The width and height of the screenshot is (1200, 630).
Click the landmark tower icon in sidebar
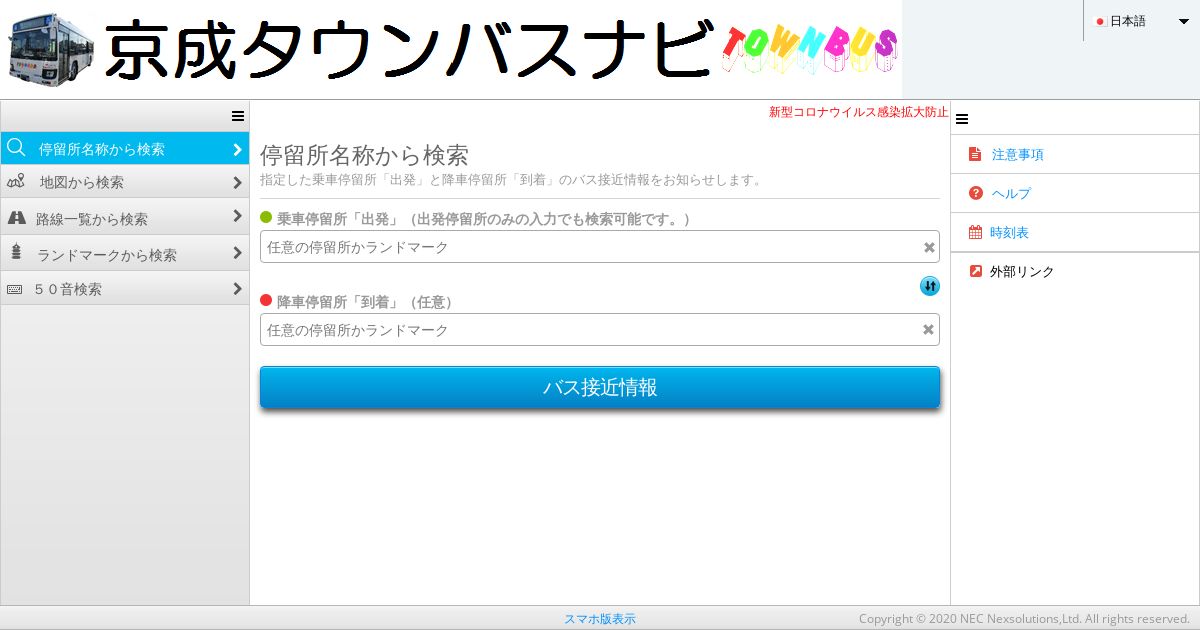(x=16, y=252)
